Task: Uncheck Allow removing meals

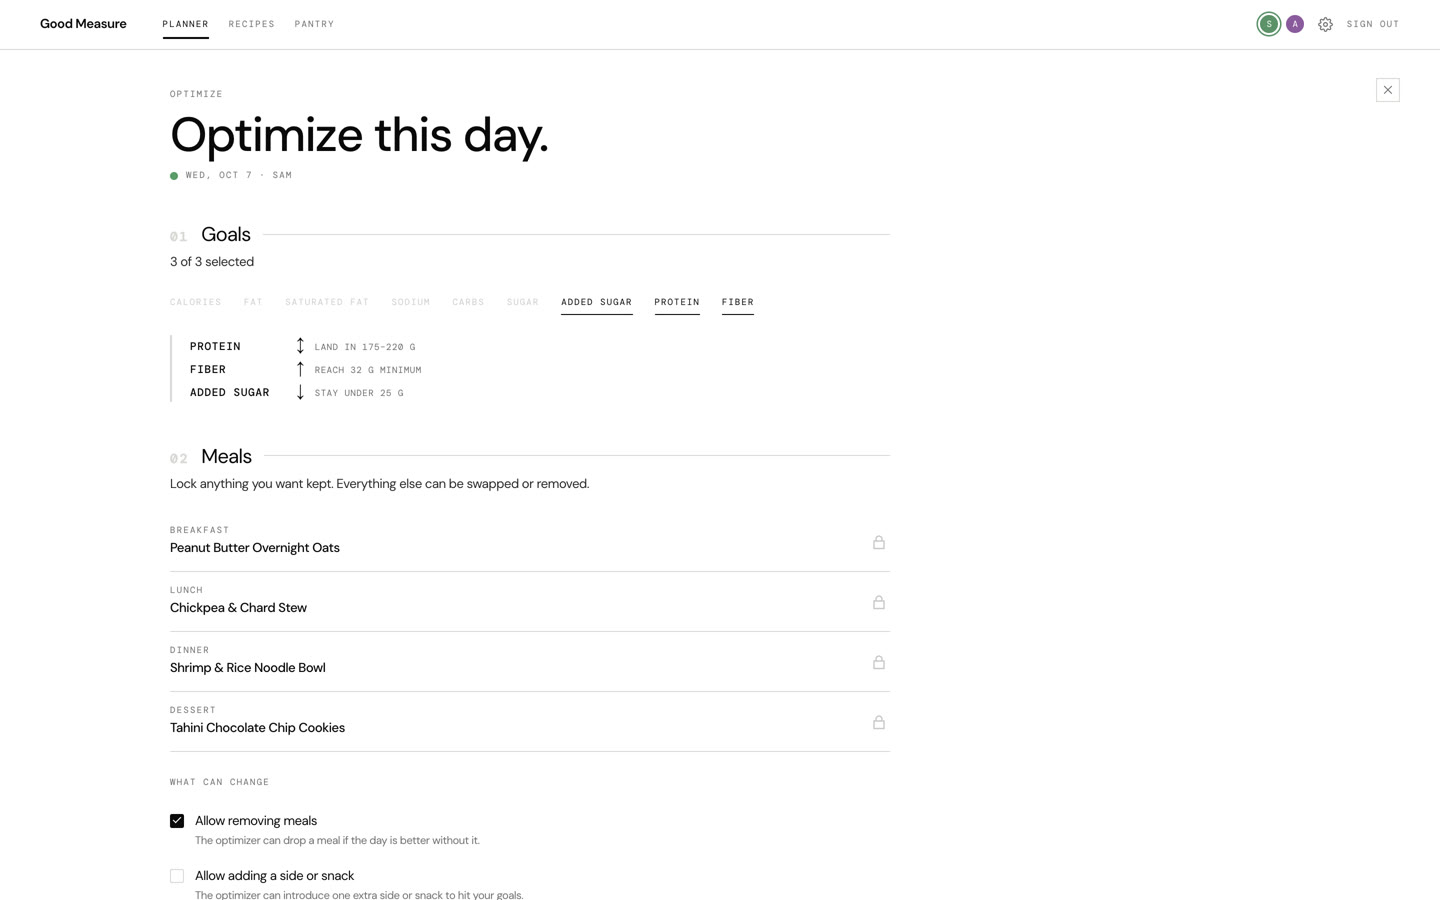Action: click(177, 821)
